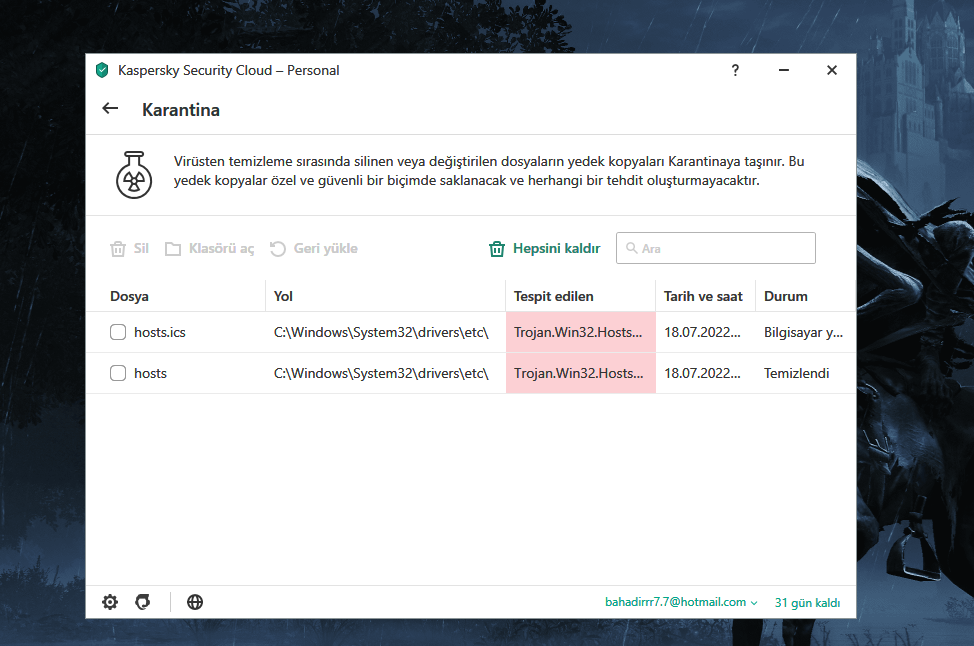This screenshot has width=974, height=646.
Task: Sort by the Yol column header
Action: [283, 296]
